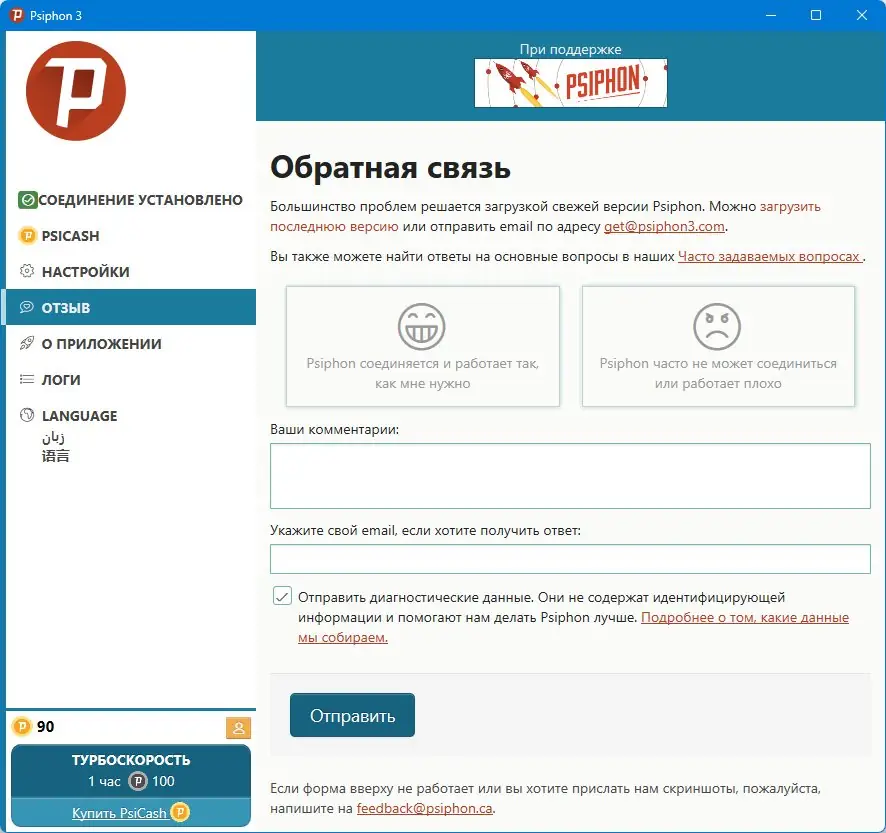Open the О ПРИЛОЖЕНИИ about section

[x=131, y=343]
